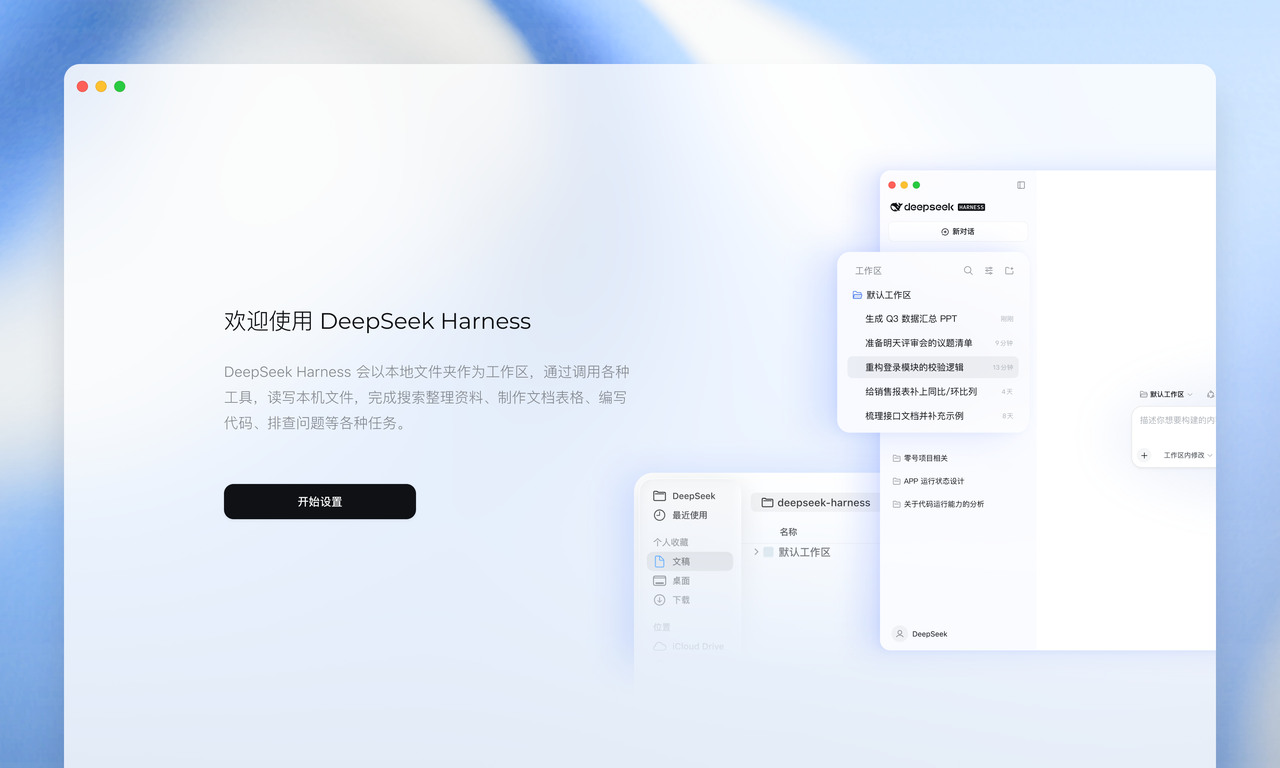
Task: Select 最近使用 in the file picker sidebar
Action: (690, 515)
